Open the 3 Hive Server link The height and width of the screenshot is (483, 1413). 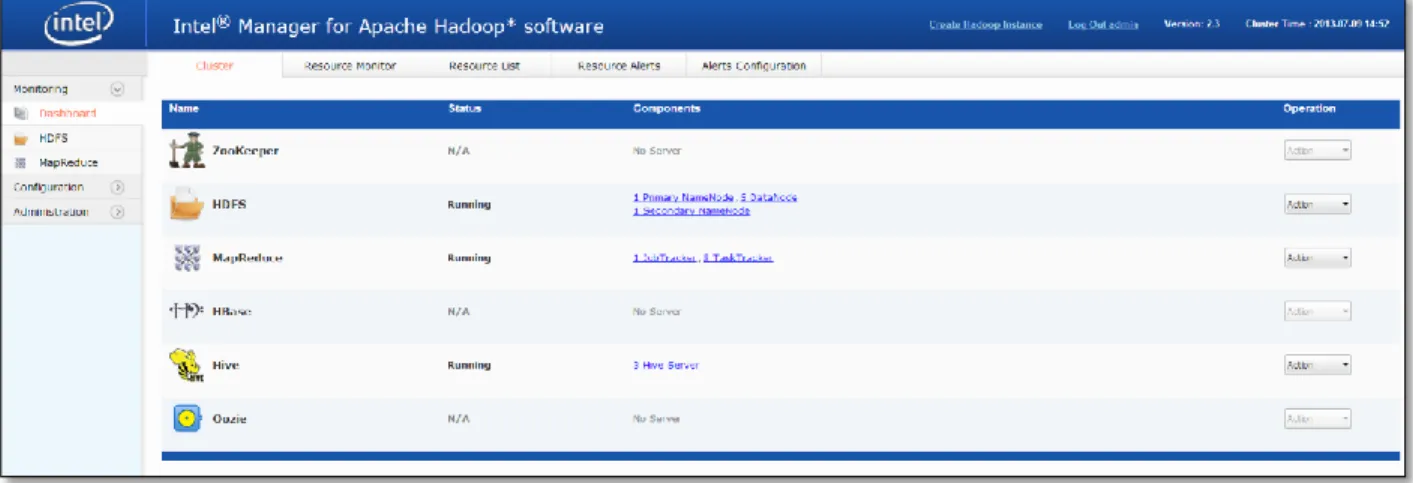tap(666, 365)
